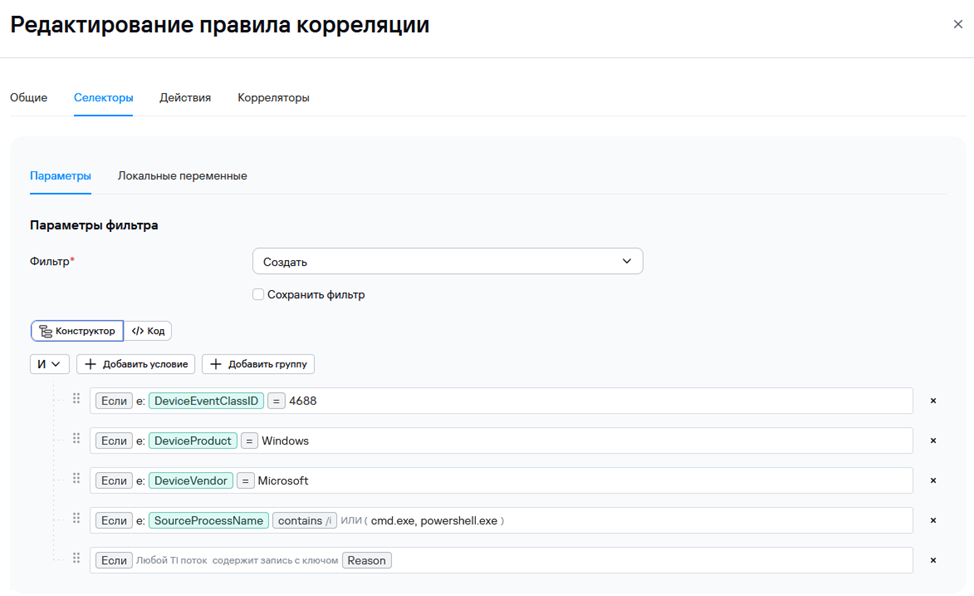Grab the drag handle of DeviceEventClassID row
The image size is (974, 596).
(76, 399)
